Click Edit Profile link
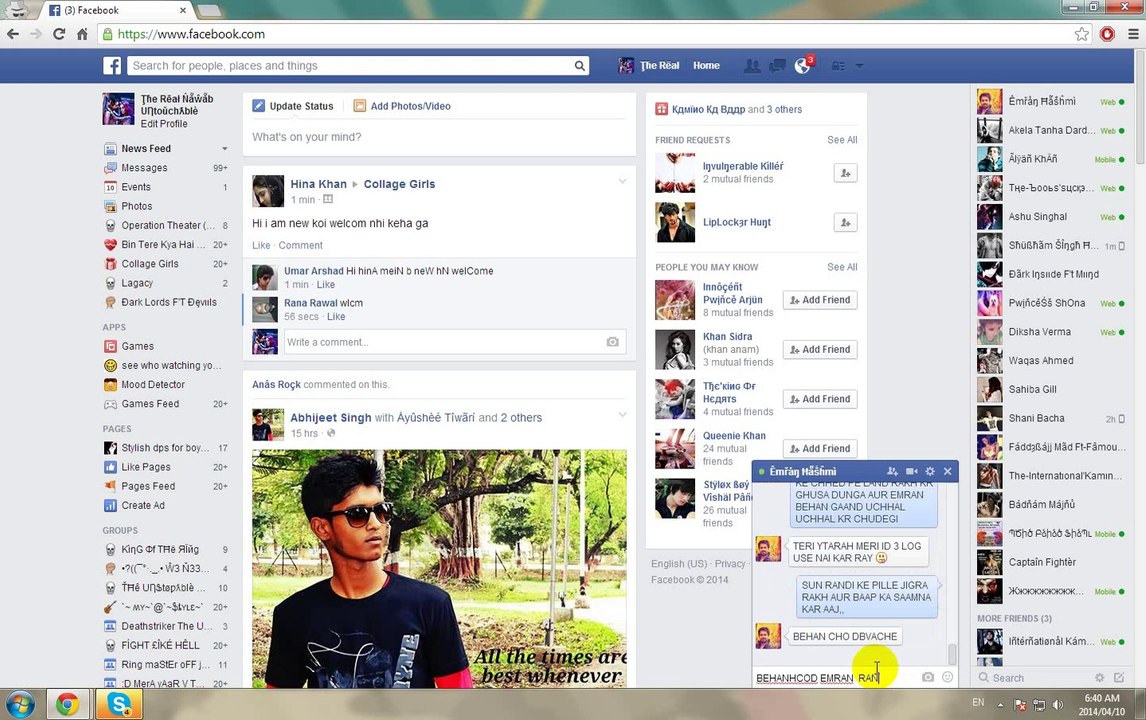This screenshot has width=1146, height=720. tap(164, 124)
